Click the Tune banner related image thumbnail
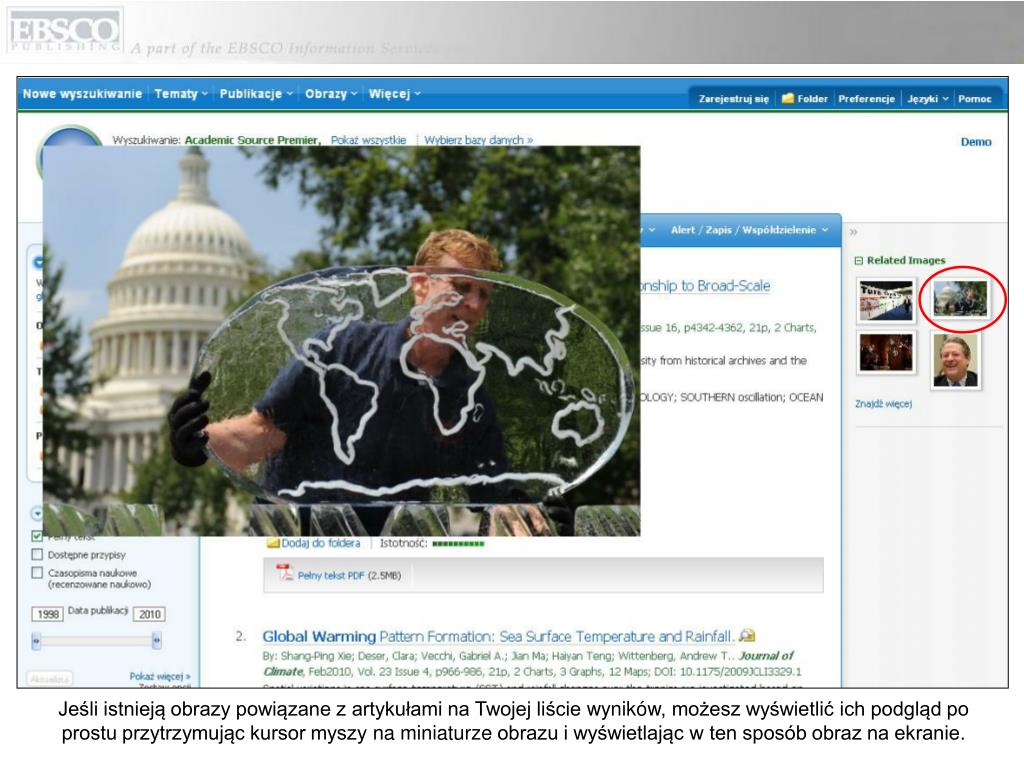 (x=886, y=300)
